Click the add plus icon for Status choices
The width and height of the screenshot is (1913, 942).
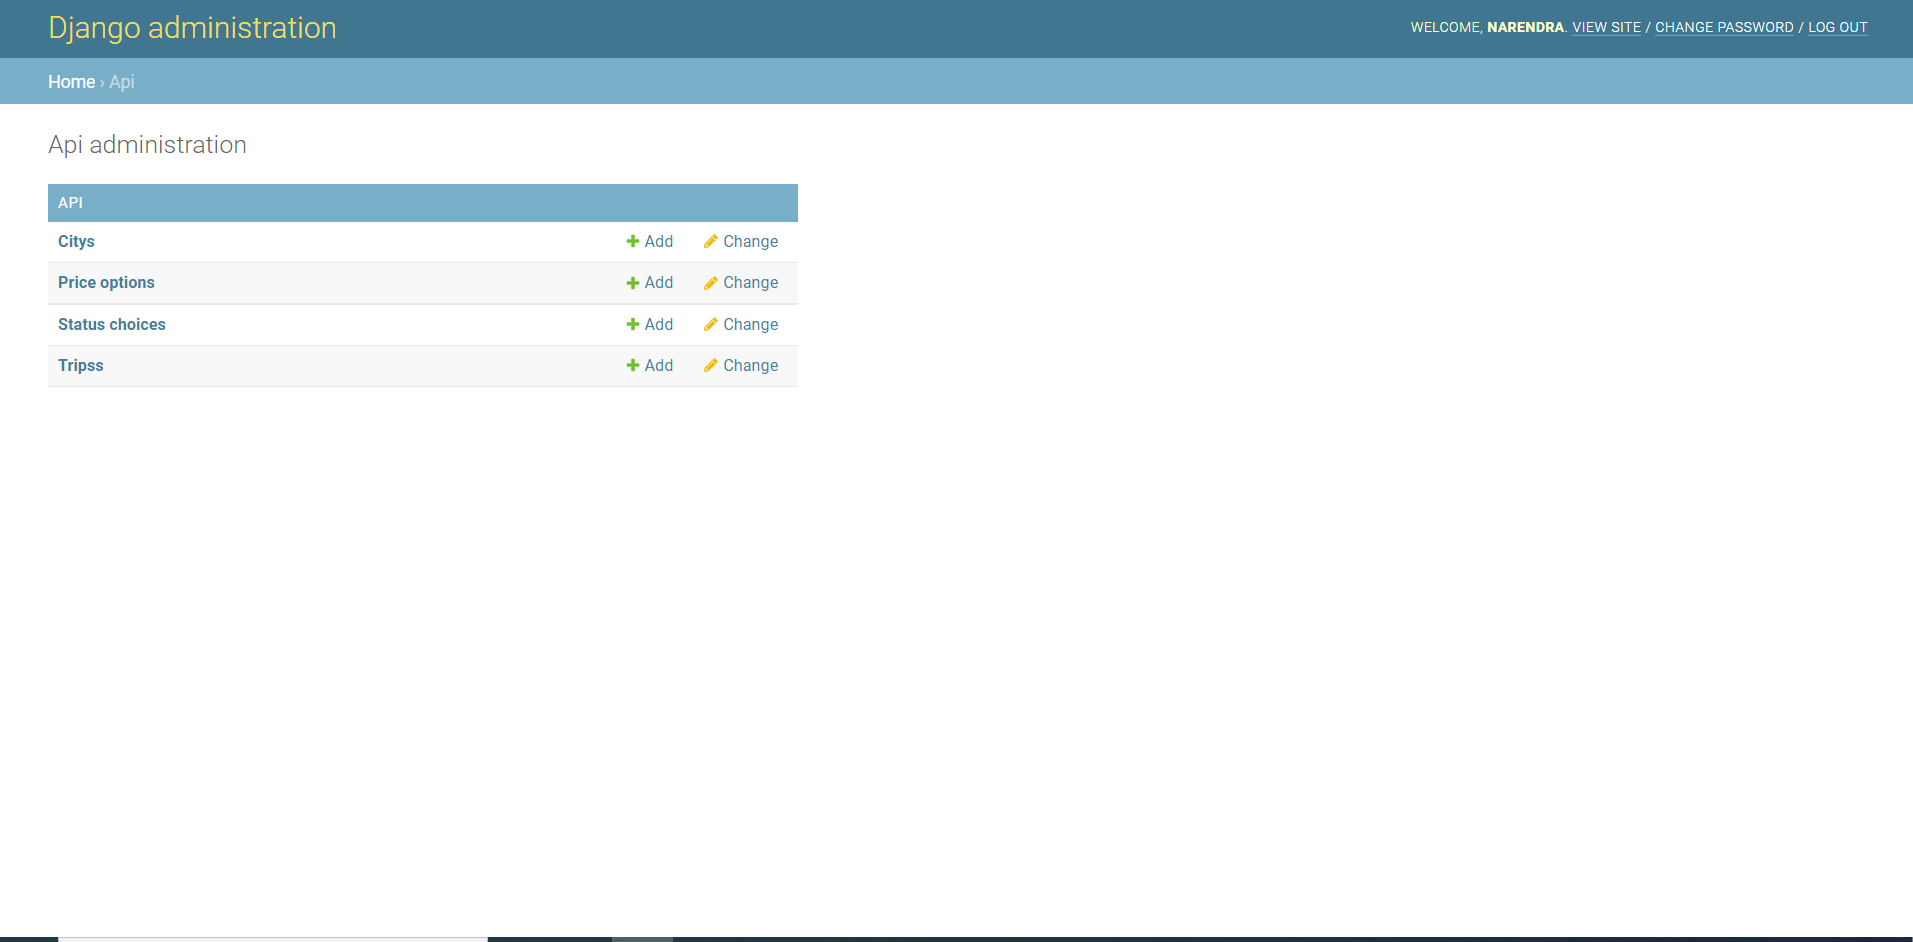[x=632, y=324]
